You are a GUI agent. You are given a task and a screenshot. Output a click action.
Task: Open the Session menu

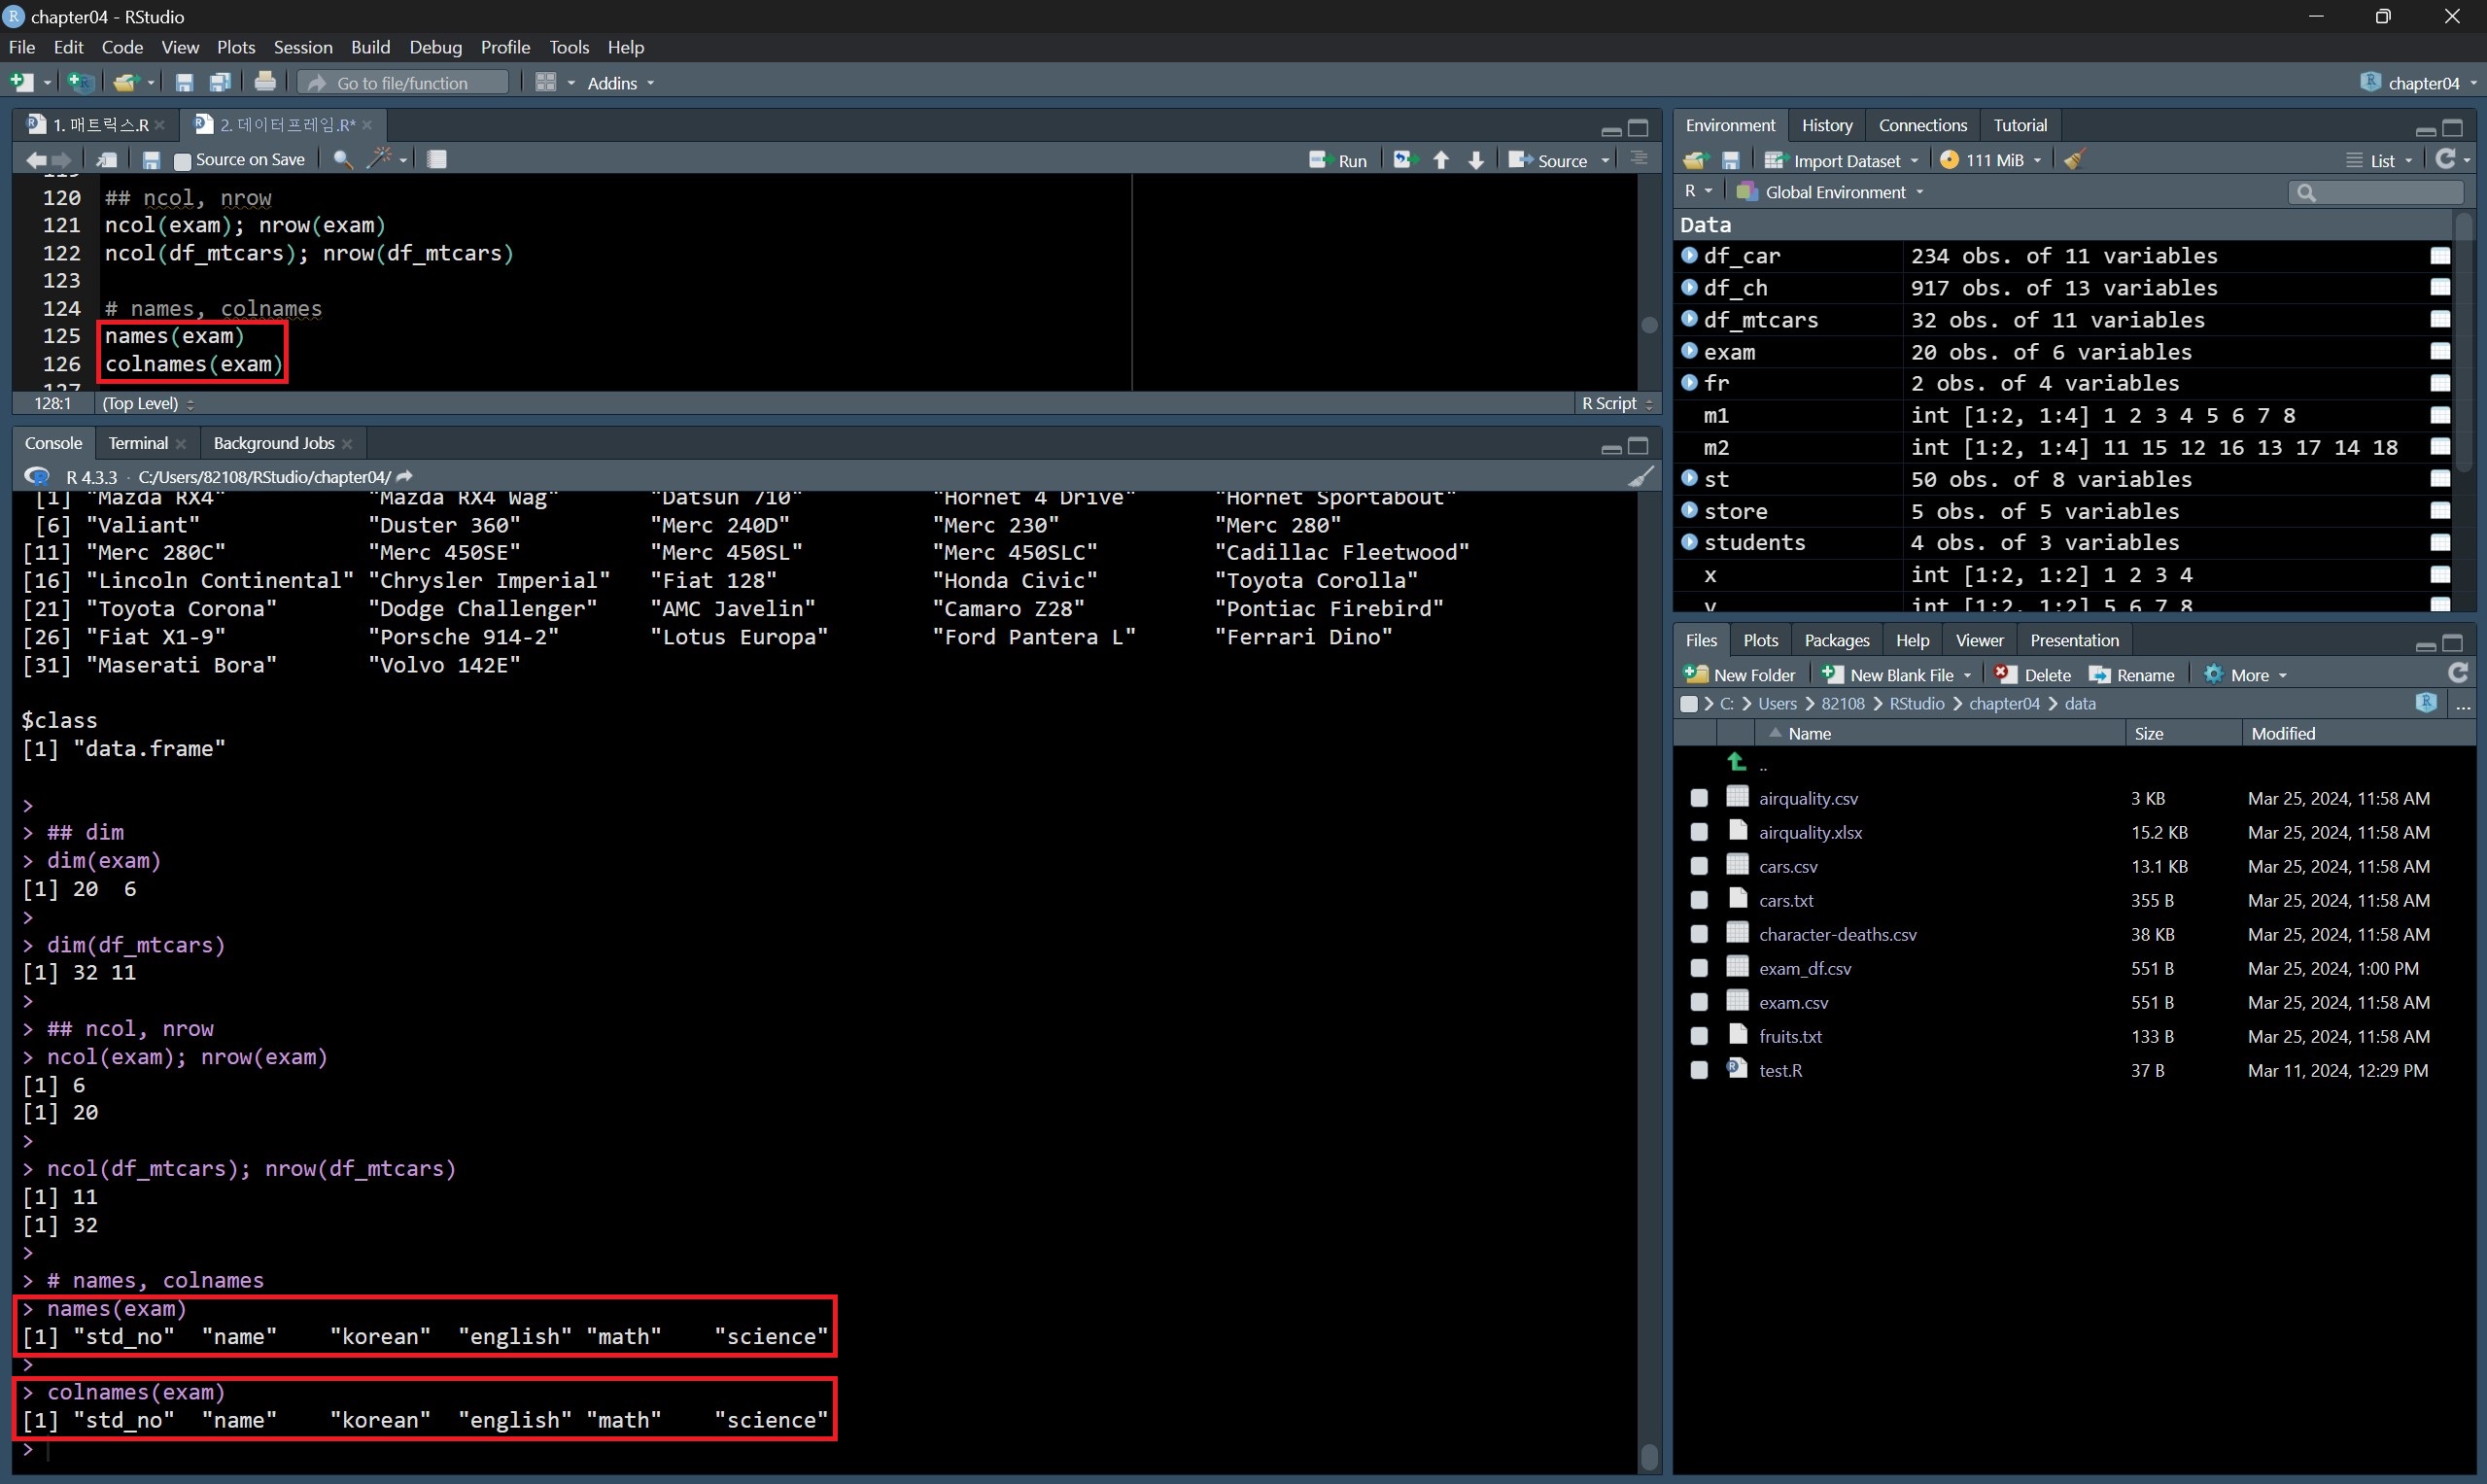coord(302,47)
